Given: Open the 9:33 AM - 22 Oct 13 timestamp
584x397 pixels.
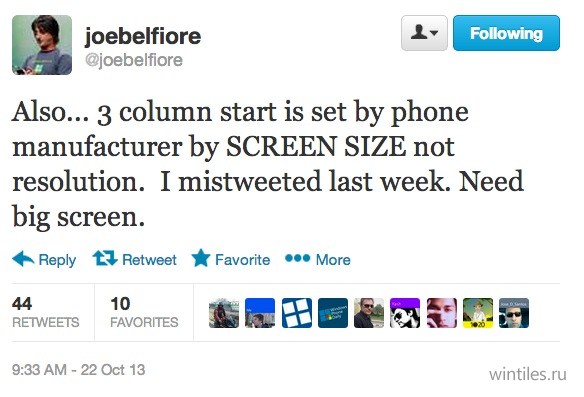Looking at the screenshot, I should click(79, 370).
